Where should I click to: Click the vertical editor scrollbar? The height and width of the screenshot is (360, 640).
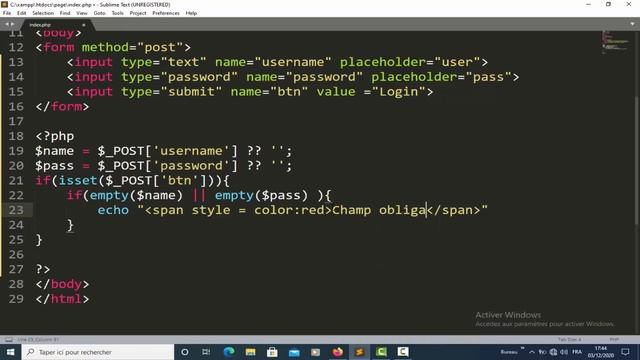[637, 159]
